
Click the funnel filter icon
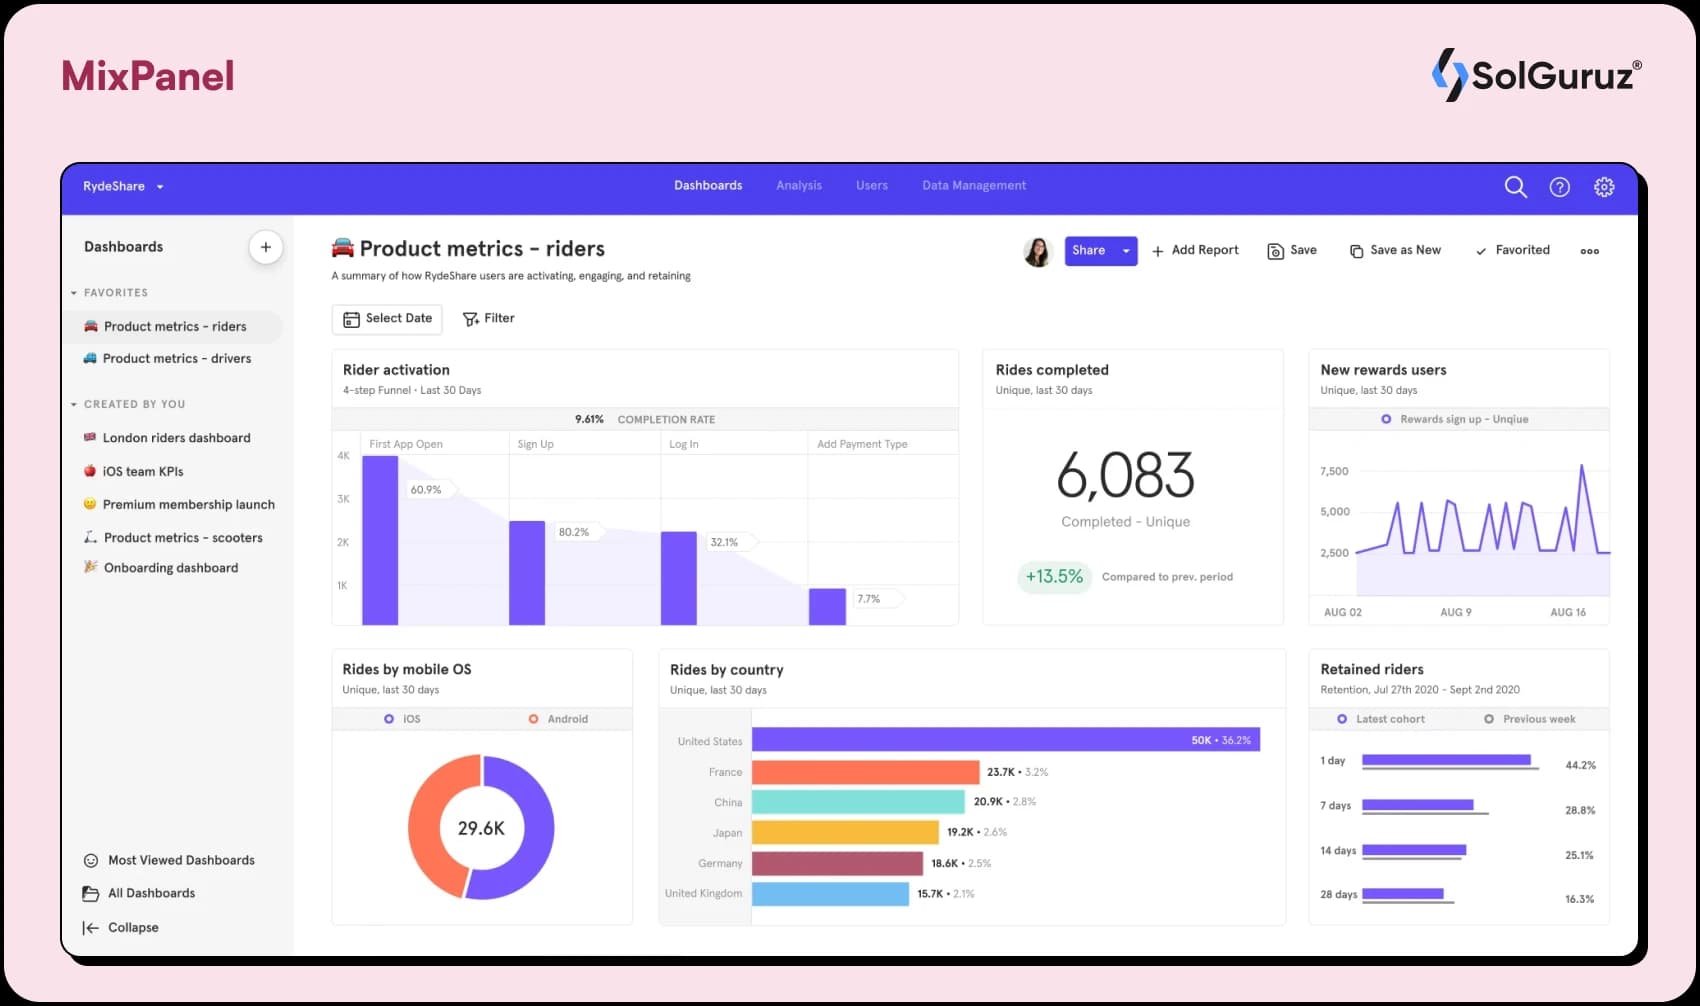click(470, 319)
